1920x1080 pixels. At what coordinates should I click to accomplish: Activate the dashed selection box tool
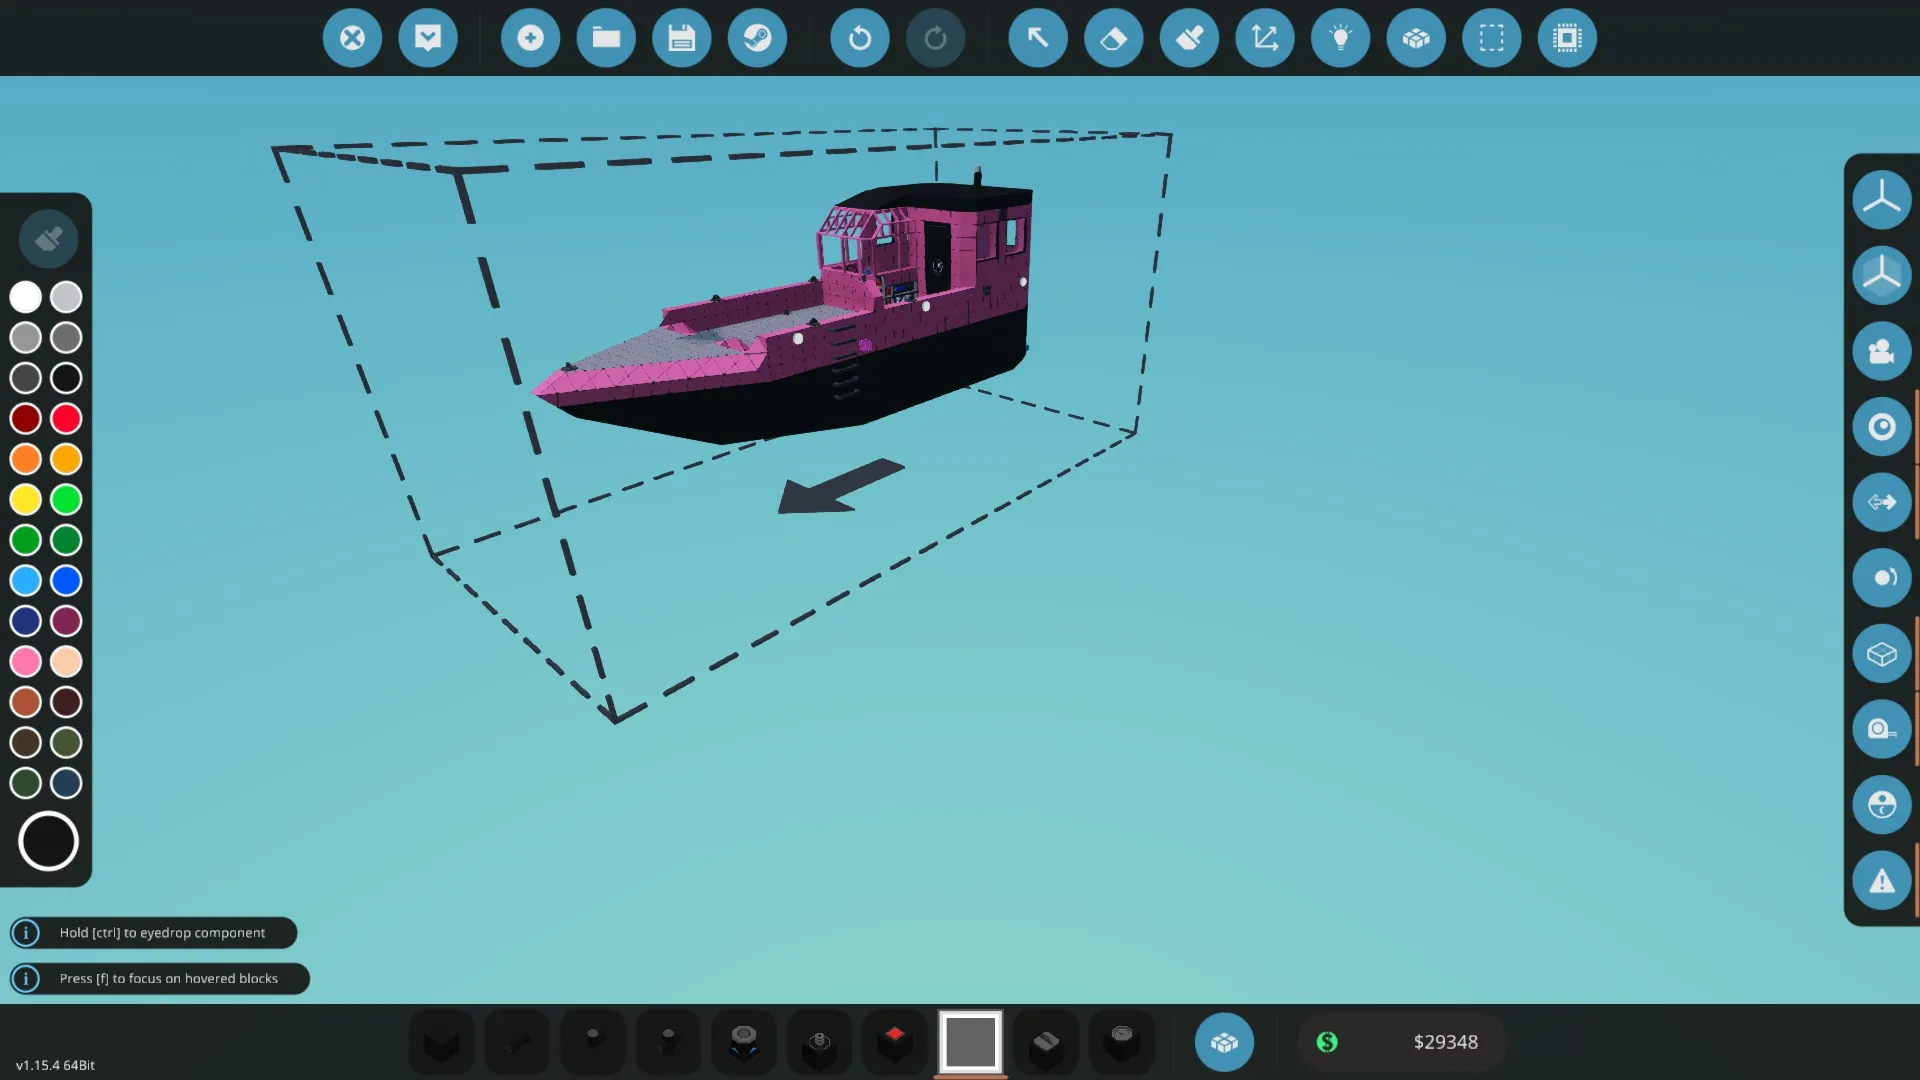[x=1491, y=38]
